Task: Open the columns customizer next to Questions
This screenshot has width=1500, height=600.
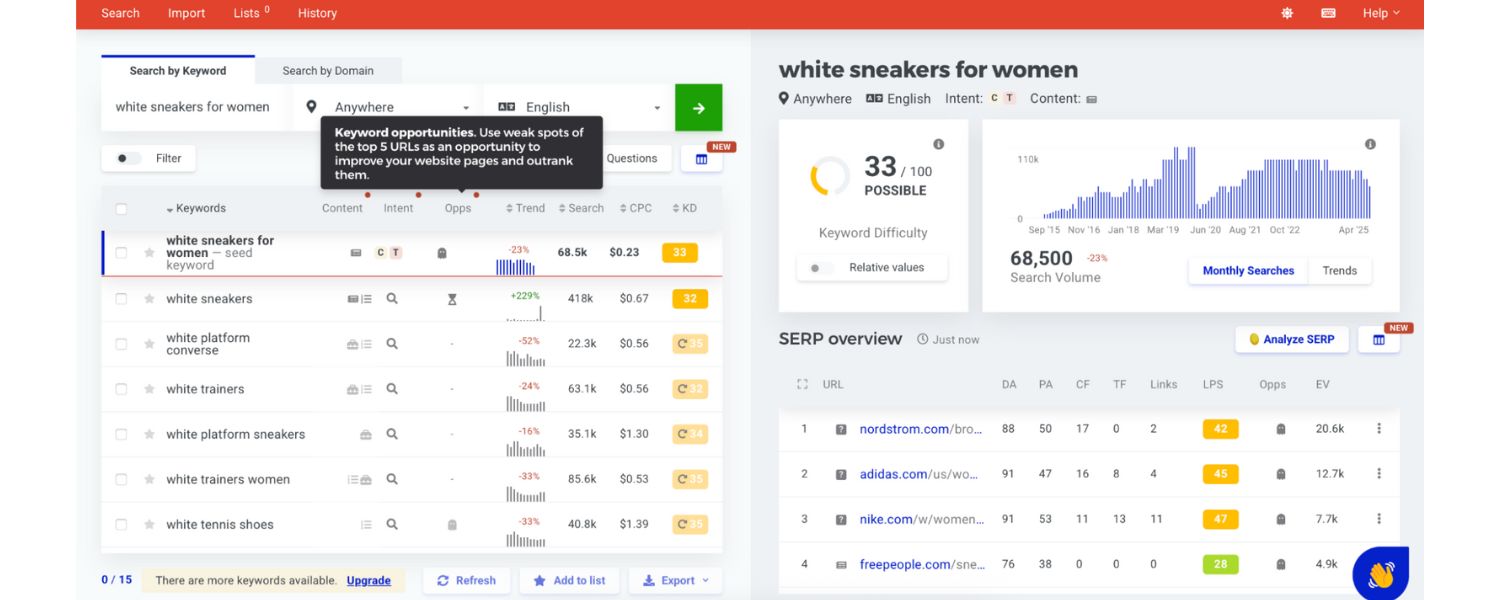Action: pos(700,158)
